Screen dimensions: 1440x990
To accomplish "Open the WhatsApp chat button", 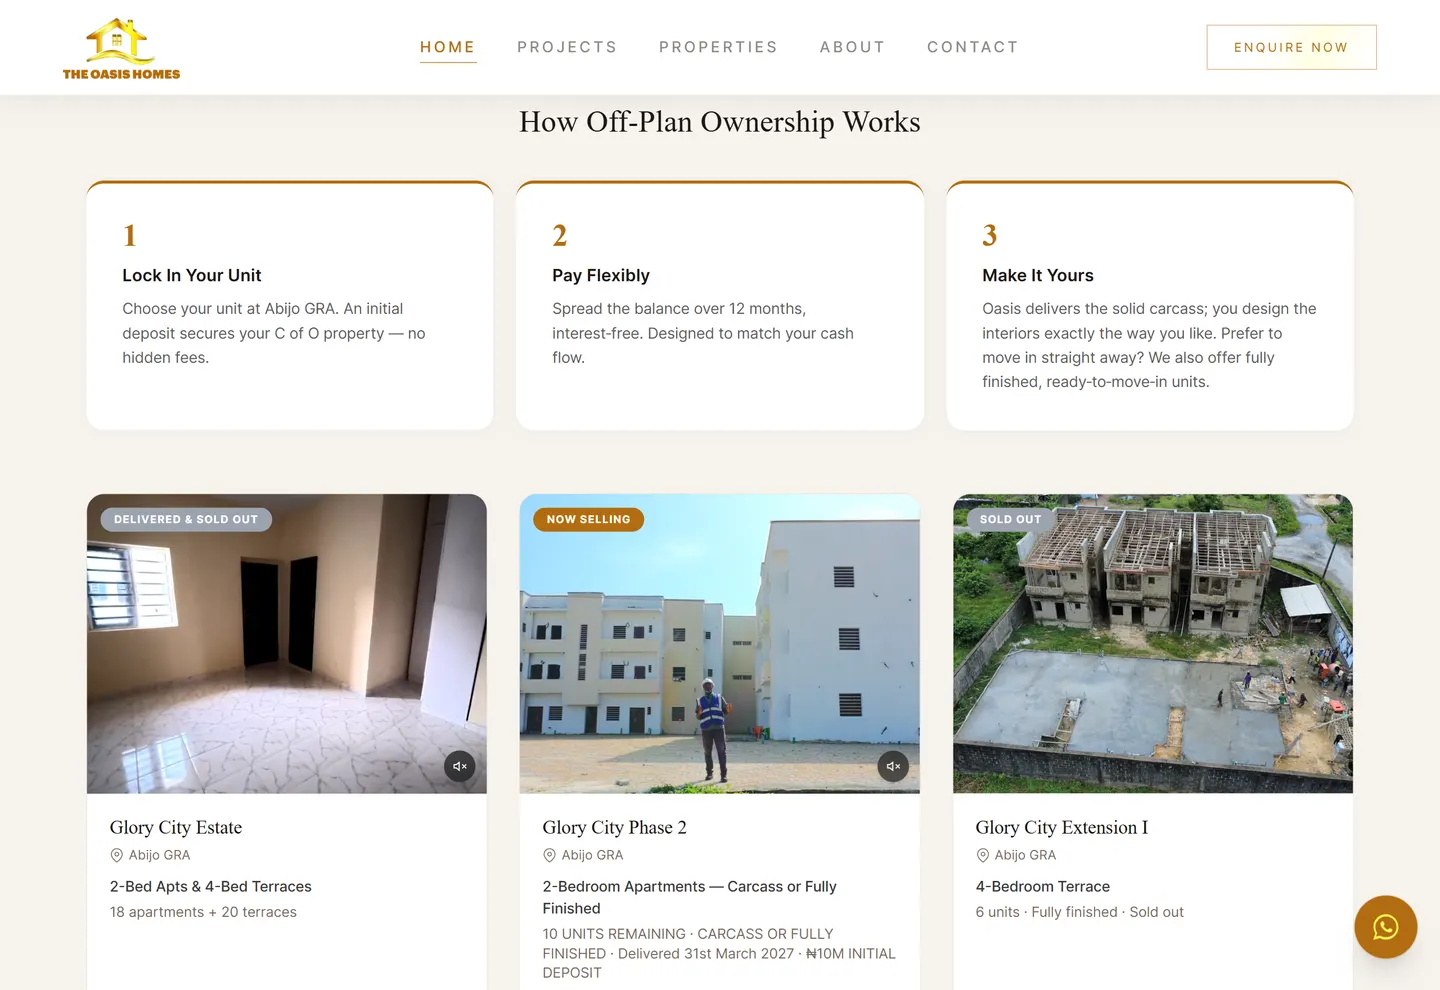I will (x=1385, y=927).
